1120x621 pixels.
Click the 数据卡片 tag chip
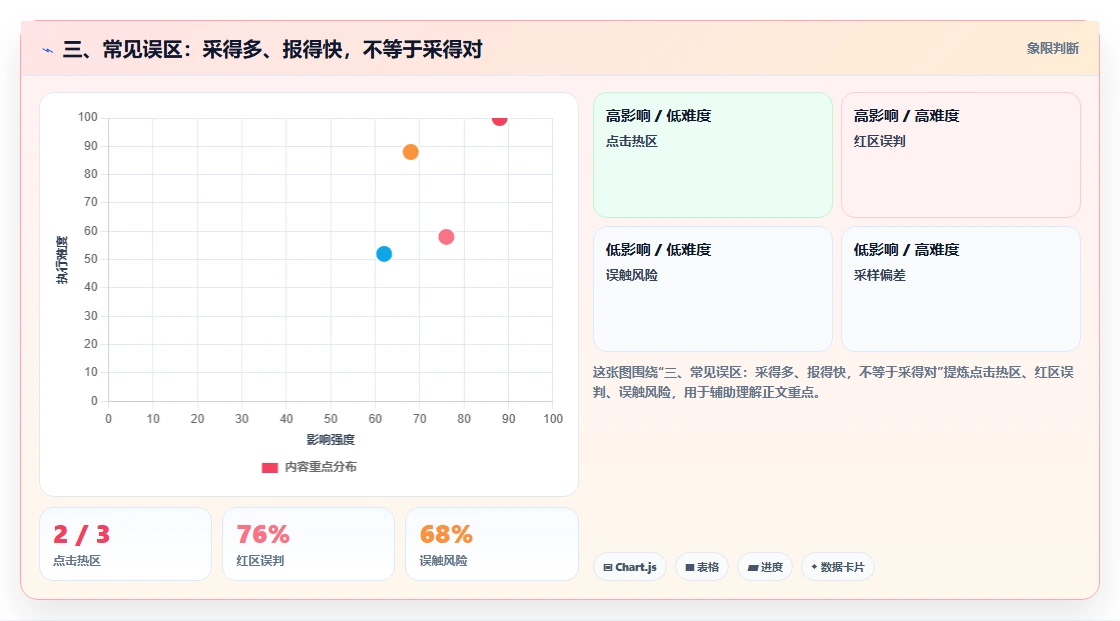[838, 567]
